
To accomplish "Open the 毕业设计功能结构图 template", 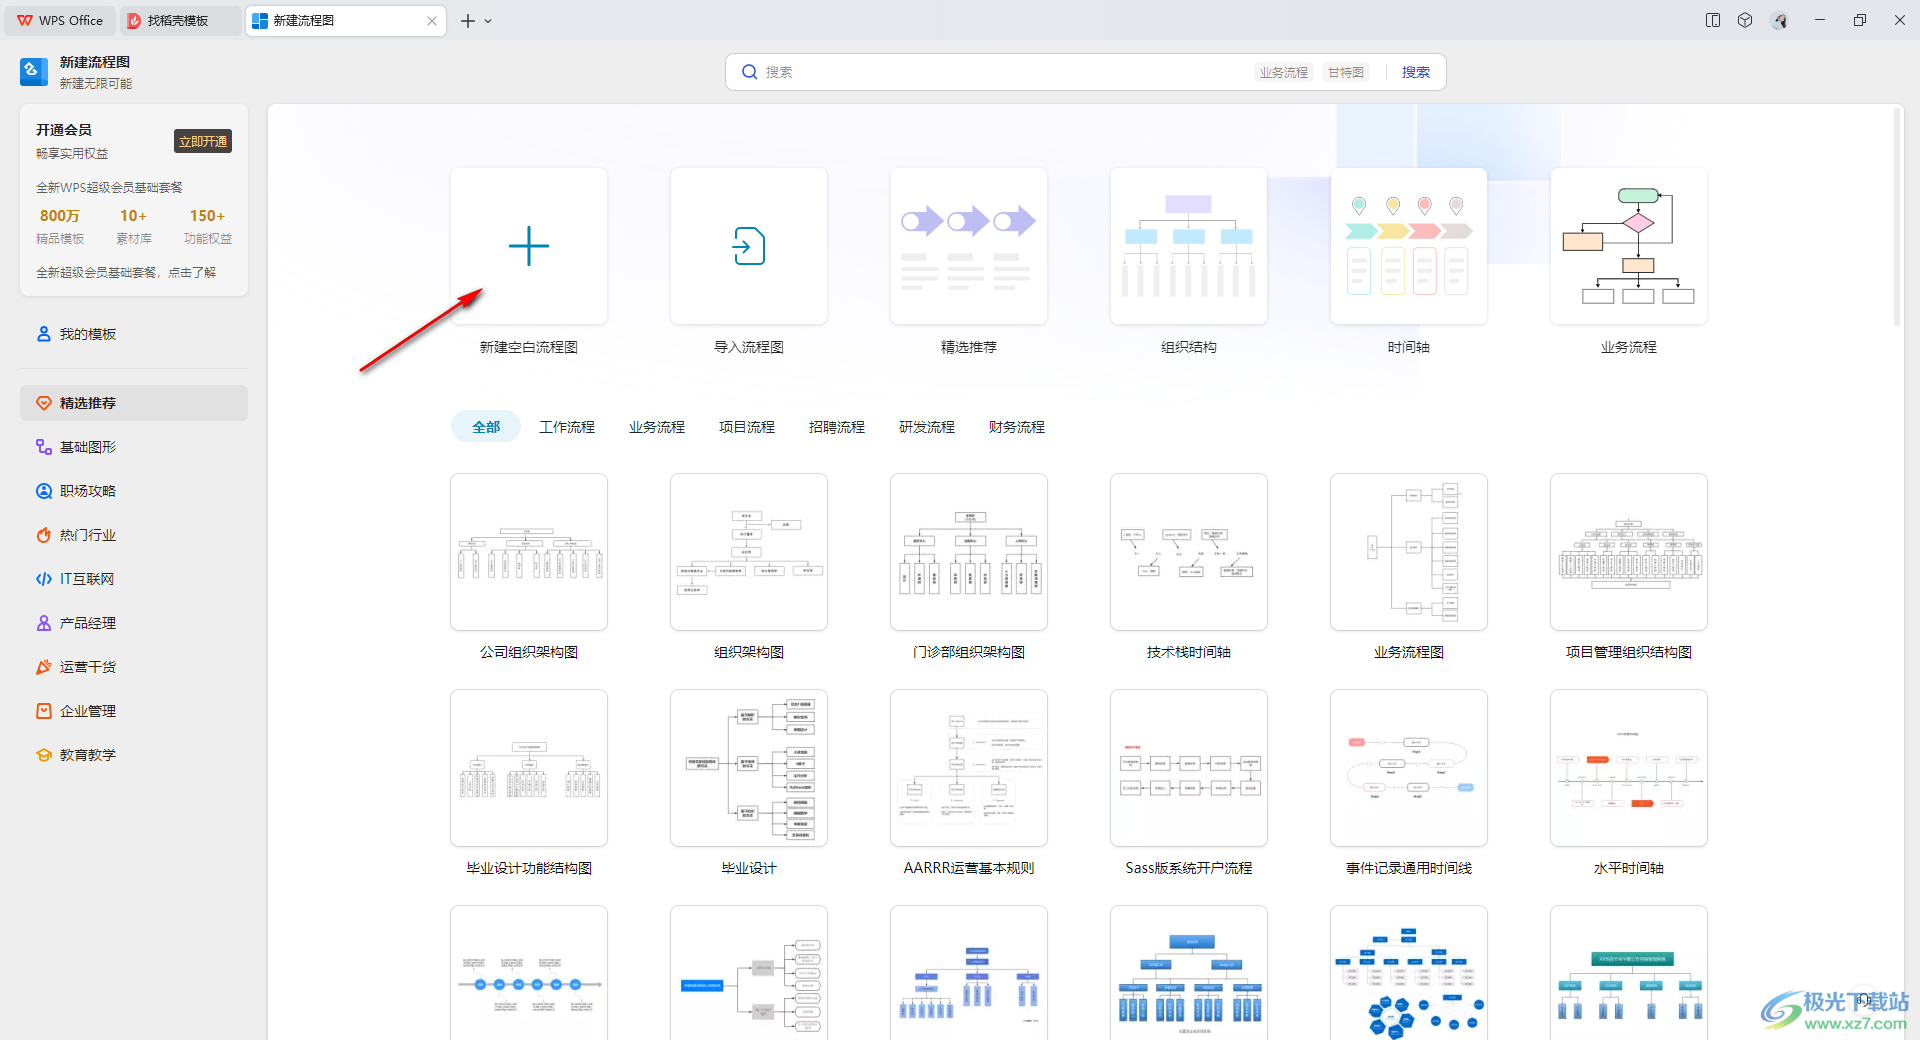I will coord(529,768).
